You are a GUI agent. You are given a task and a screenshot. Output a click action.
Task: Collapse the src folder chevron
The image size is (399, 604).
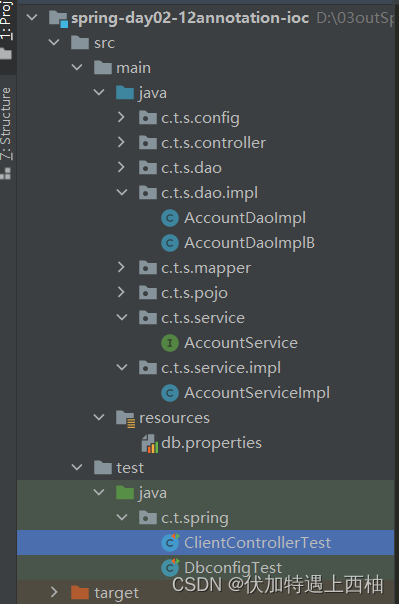tap(54, 42)
